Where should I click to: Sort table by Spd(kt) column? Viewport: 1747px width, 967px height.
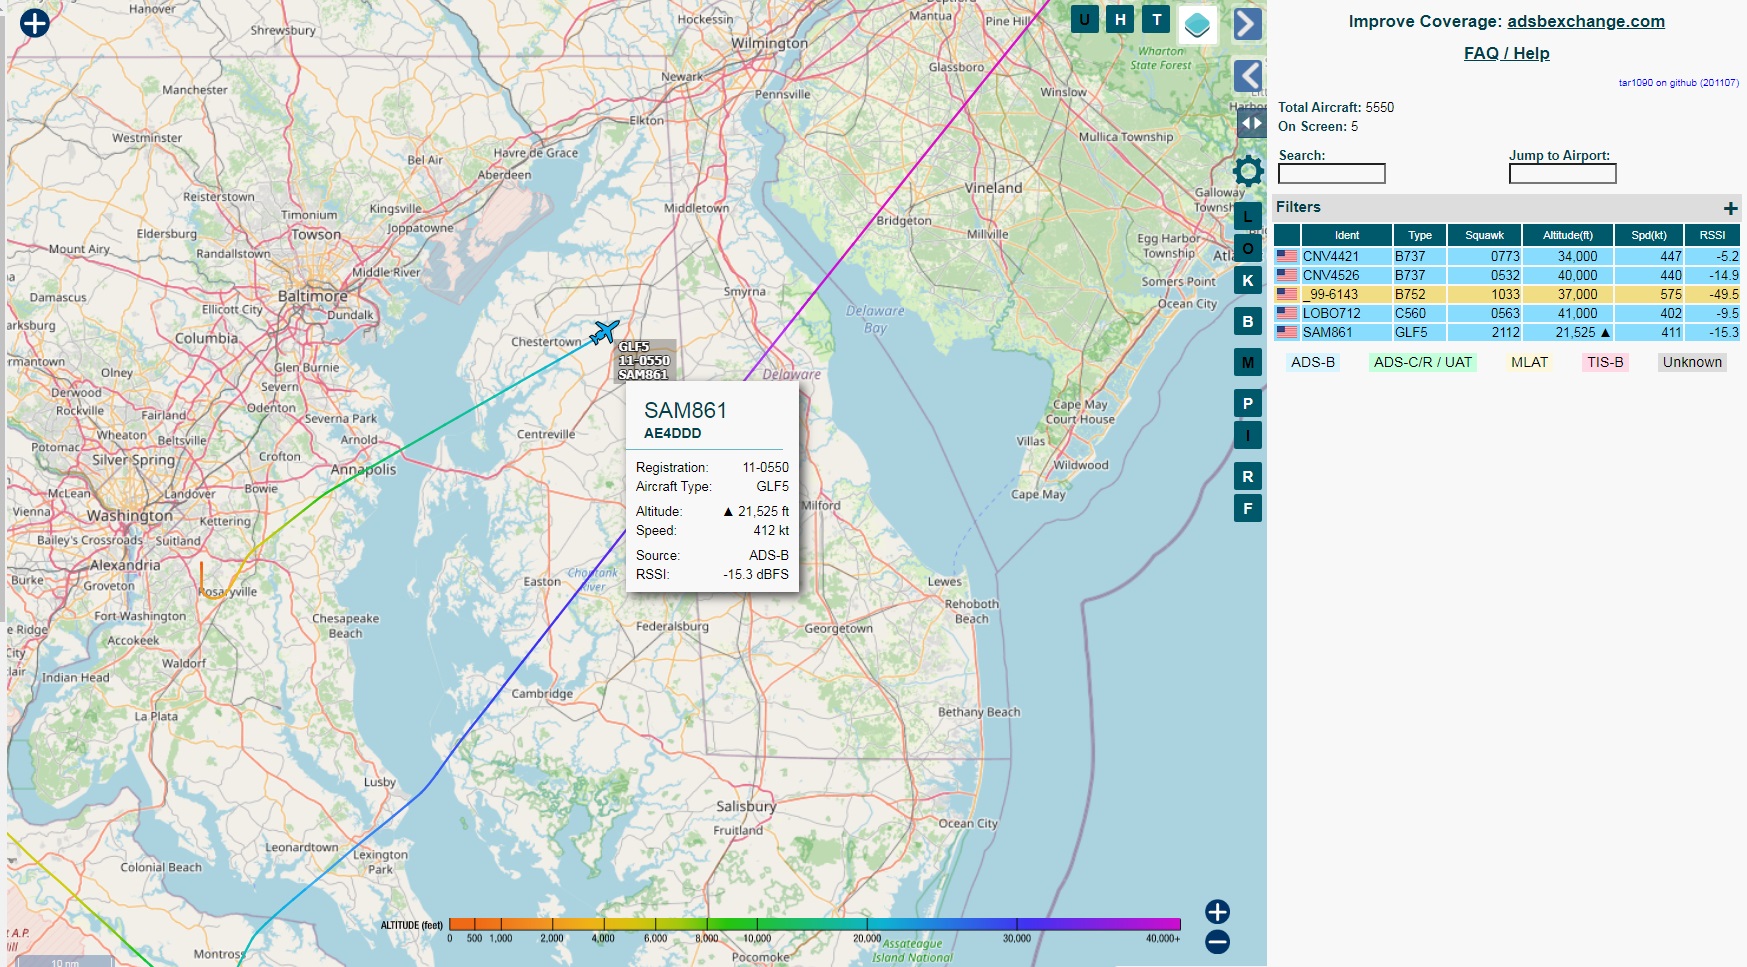pos(1649,235)
